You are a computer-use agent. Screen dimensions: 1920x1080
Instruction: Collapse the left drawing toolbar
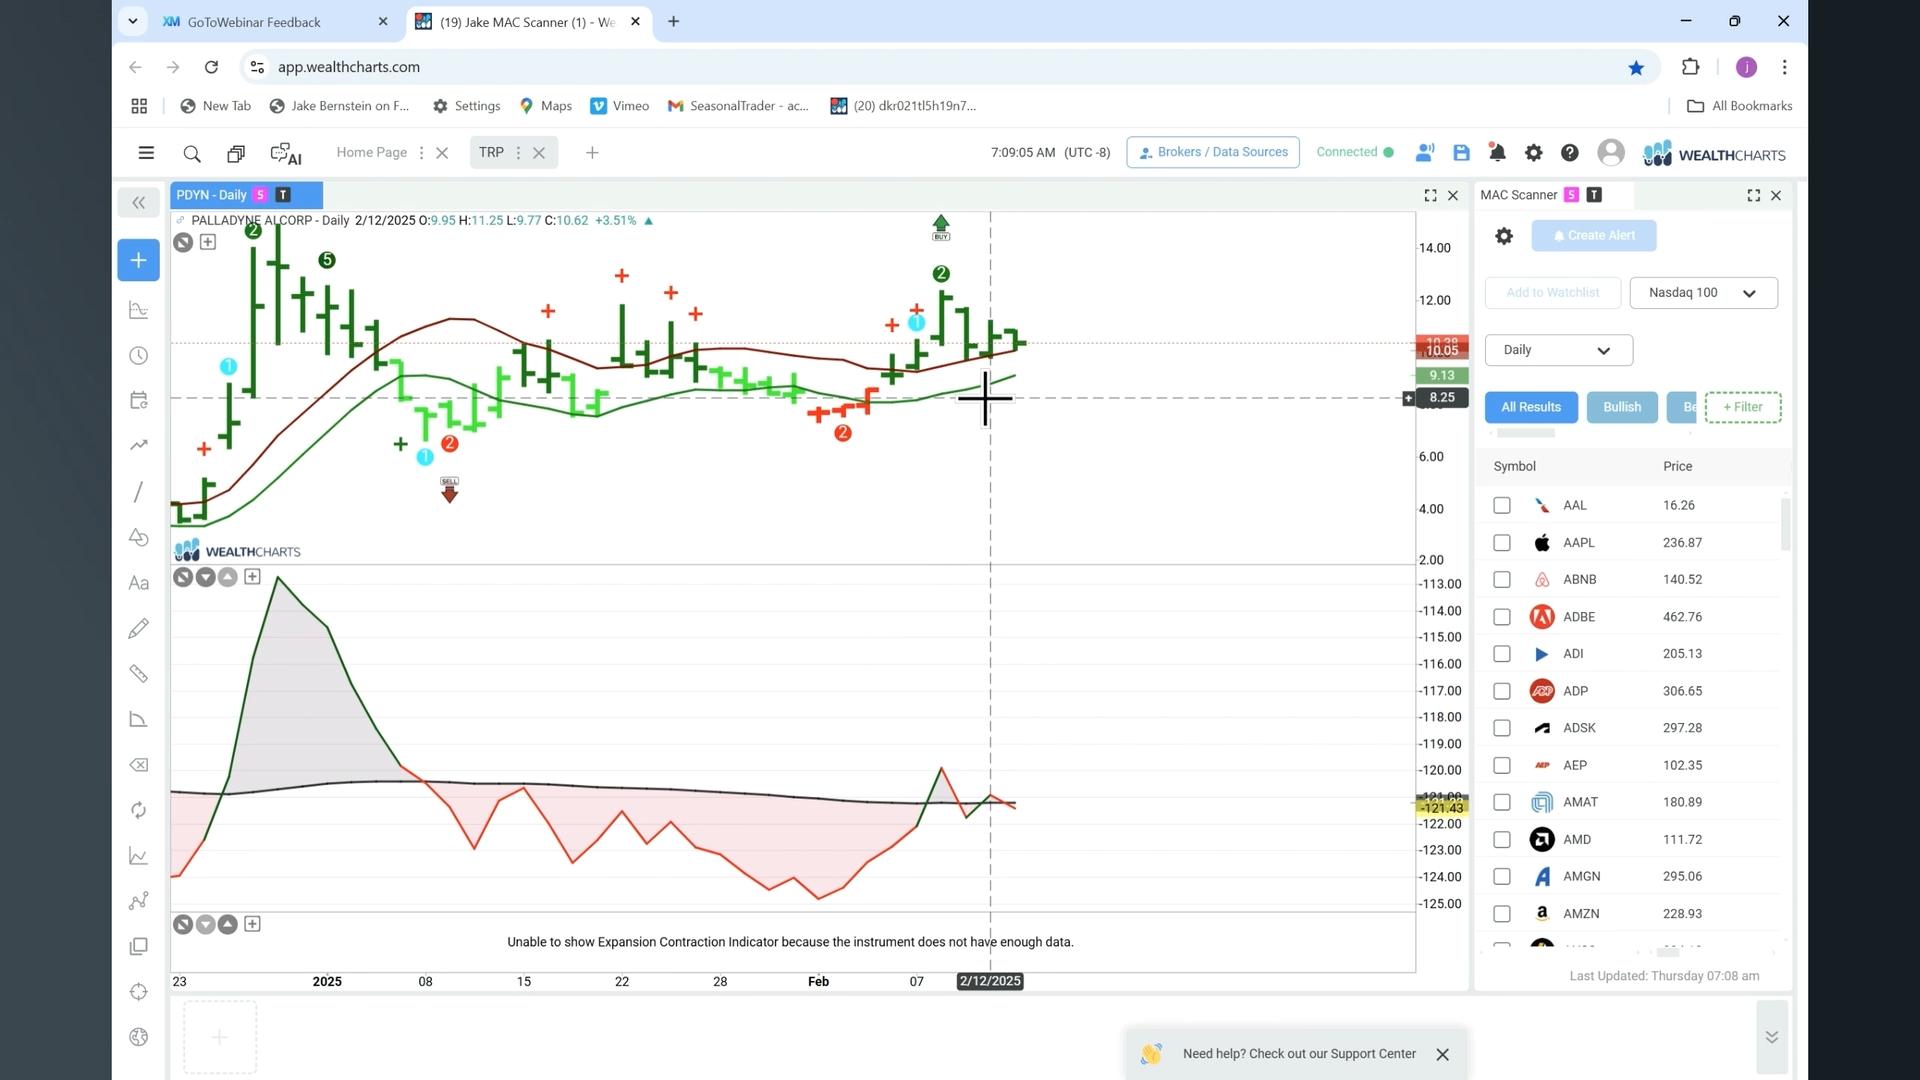139,203
